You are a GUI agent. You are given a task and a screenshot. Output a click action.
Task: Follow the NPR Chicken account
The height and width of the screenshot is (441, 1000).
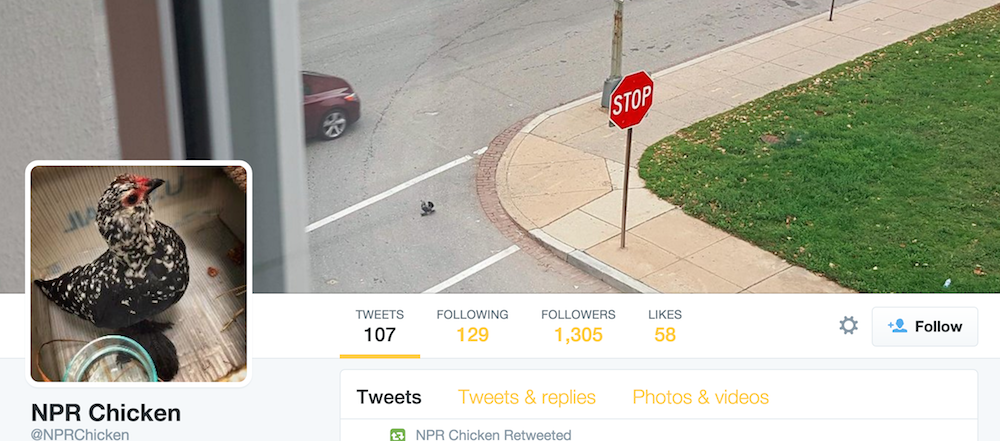(x=925, y=327)
